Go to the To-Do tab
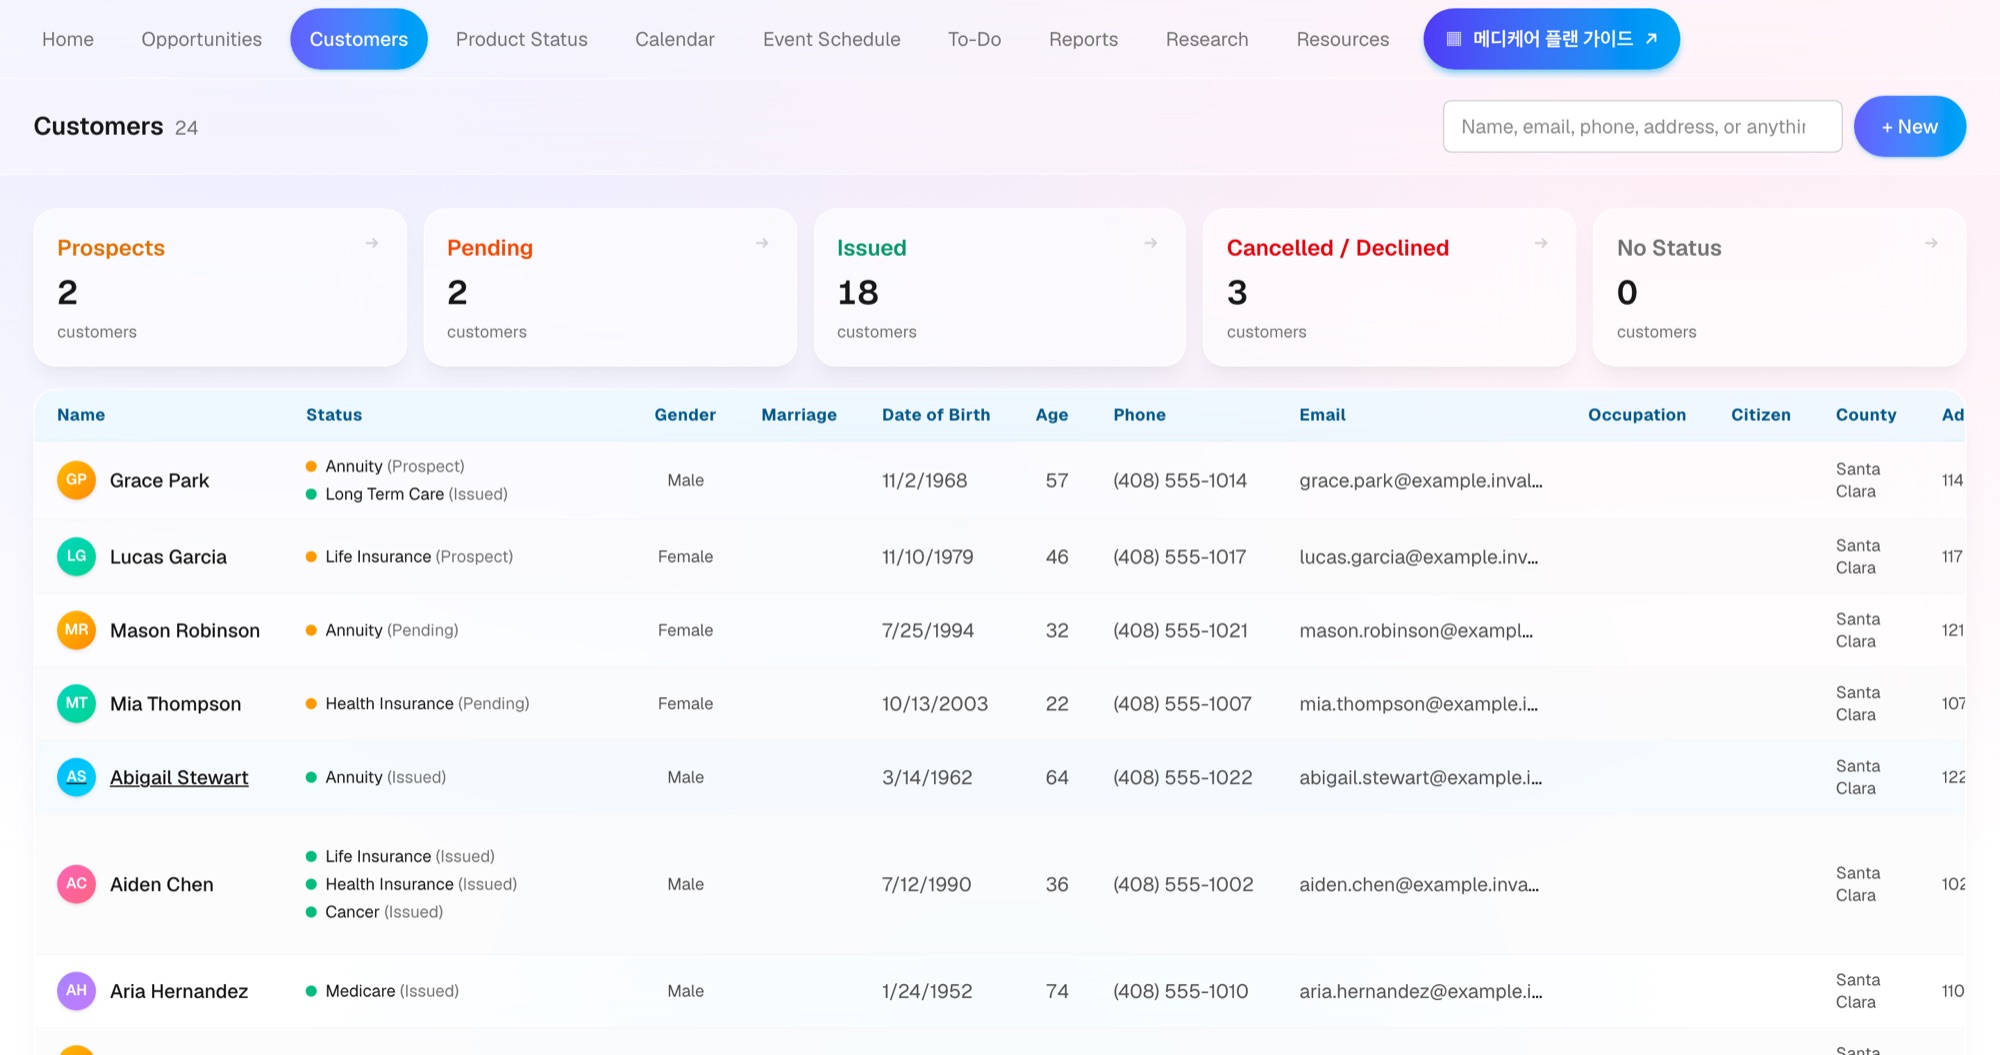Viewport: 2000px width, 1055px height. click(x=974, y=39)
